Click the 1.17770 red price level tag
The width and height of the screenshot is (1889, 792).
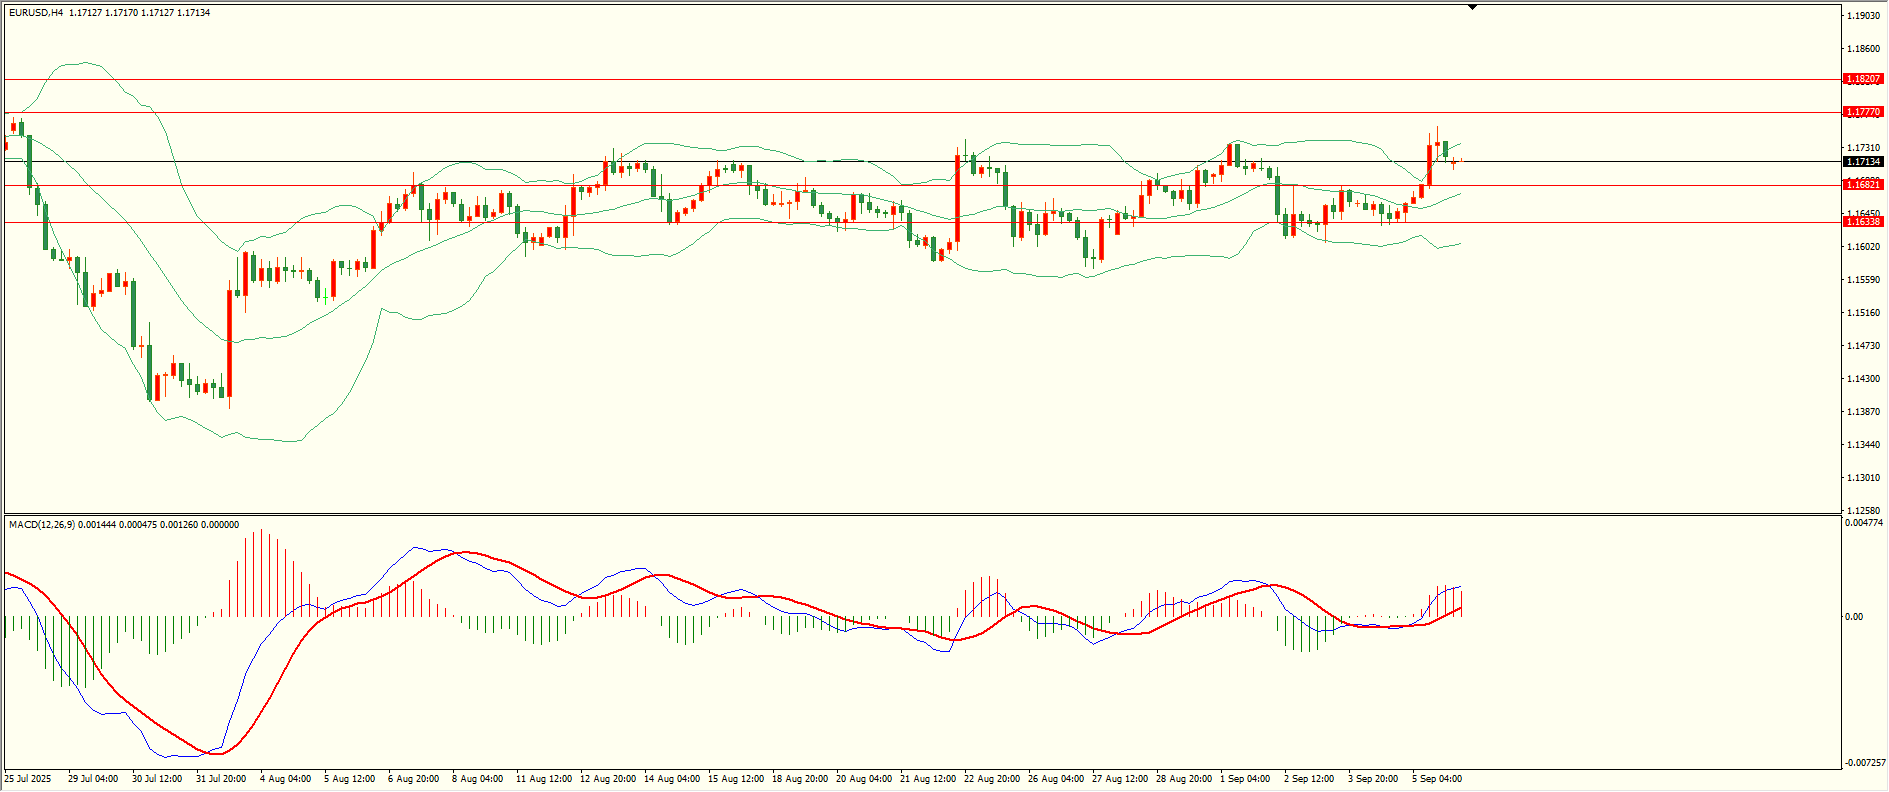click(x=1862, y=112)
